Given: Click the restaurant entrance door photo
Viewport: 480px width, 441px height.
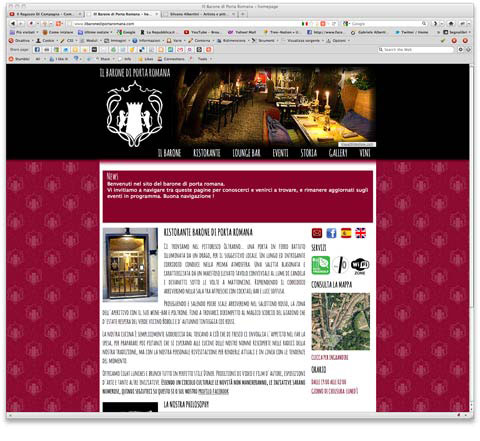Looking at the screenshot, I should point(130,265).
